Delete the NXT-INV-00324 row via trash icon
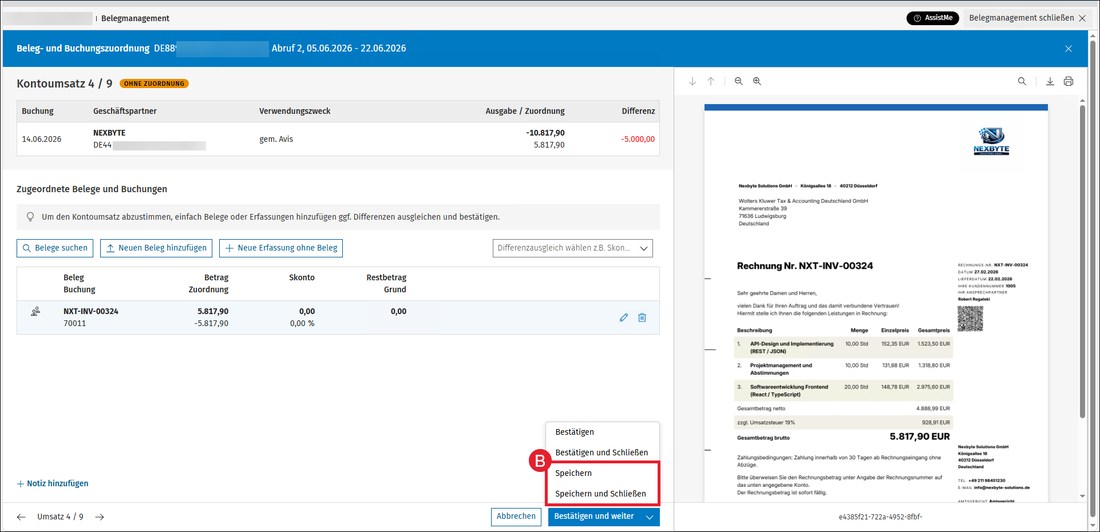This screenshot has width=1100, height=532. coord(642,318)
